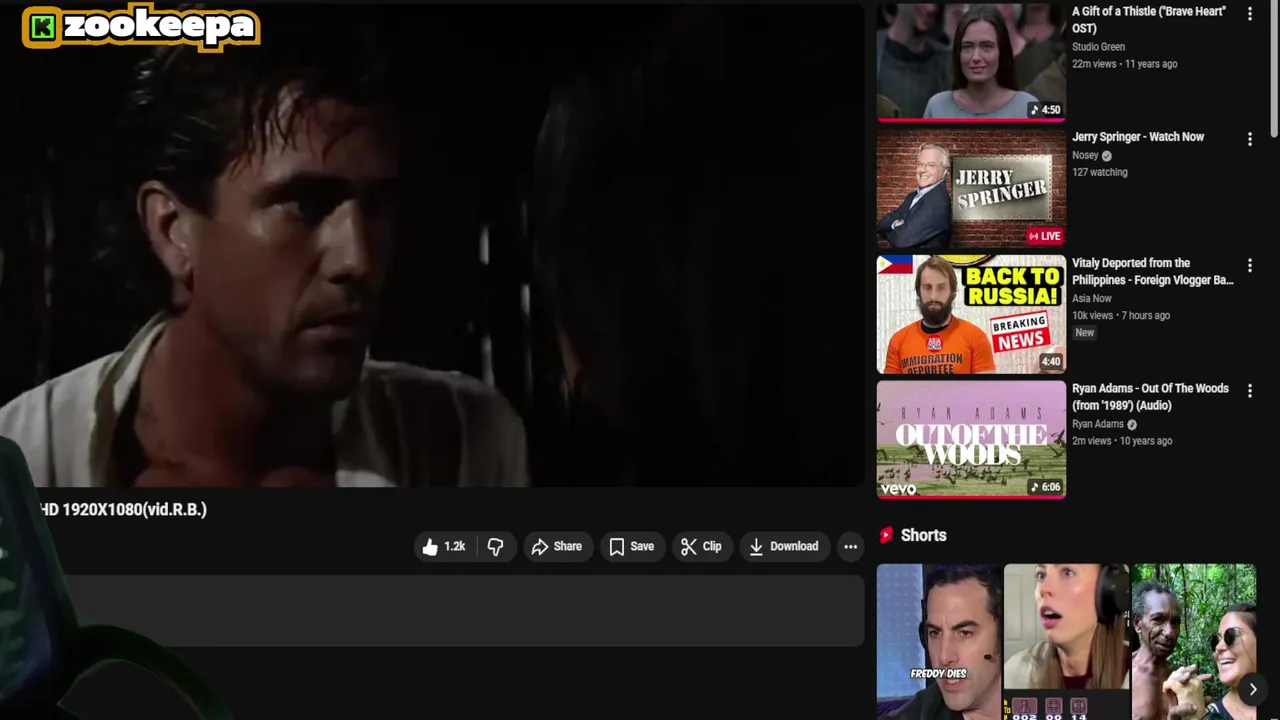This screenshot has height=720, width=1280.
Task: Click the Shorts heading
Action: 923,535
